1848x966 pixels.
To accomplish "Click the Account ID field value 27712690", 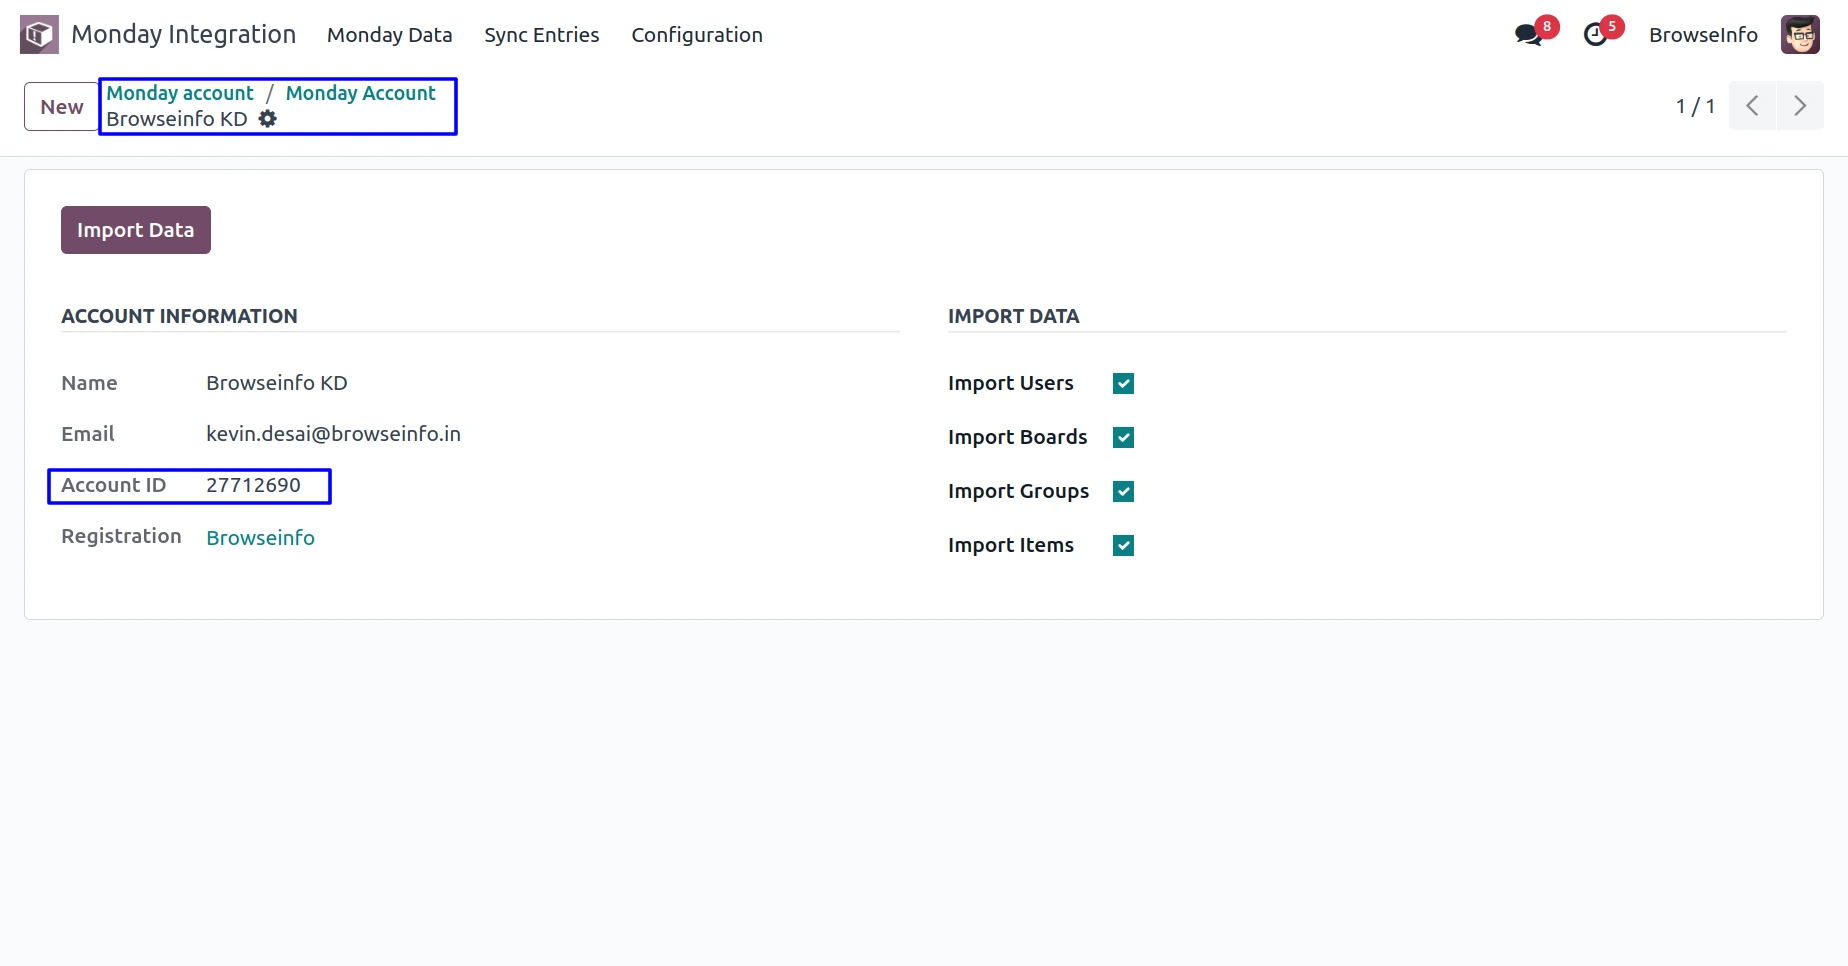I will click(253, 486).
